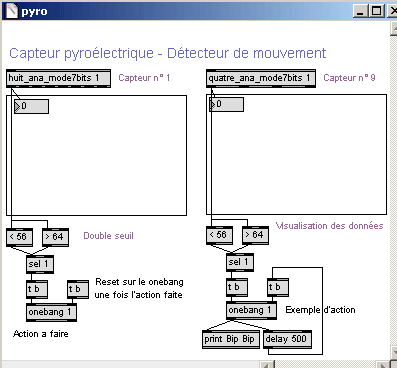This screenshot has width=397, height=368.
Task: Click the pyro document icon in title bar
Action: (x=12, y=11)
